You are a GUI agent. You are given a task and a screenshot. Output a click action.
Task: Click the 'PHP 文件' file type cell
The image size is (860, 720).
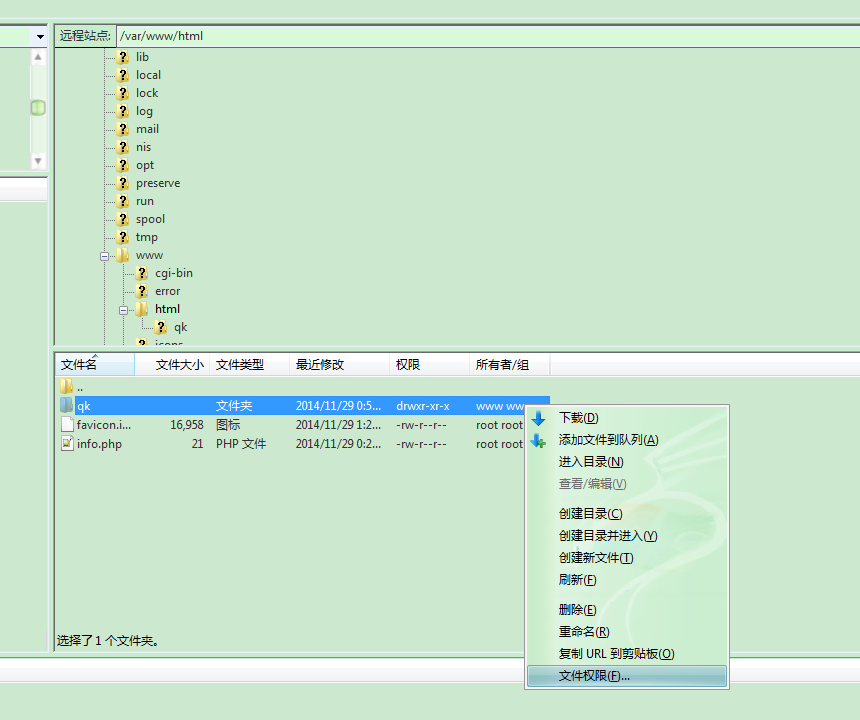coord(241,444)
